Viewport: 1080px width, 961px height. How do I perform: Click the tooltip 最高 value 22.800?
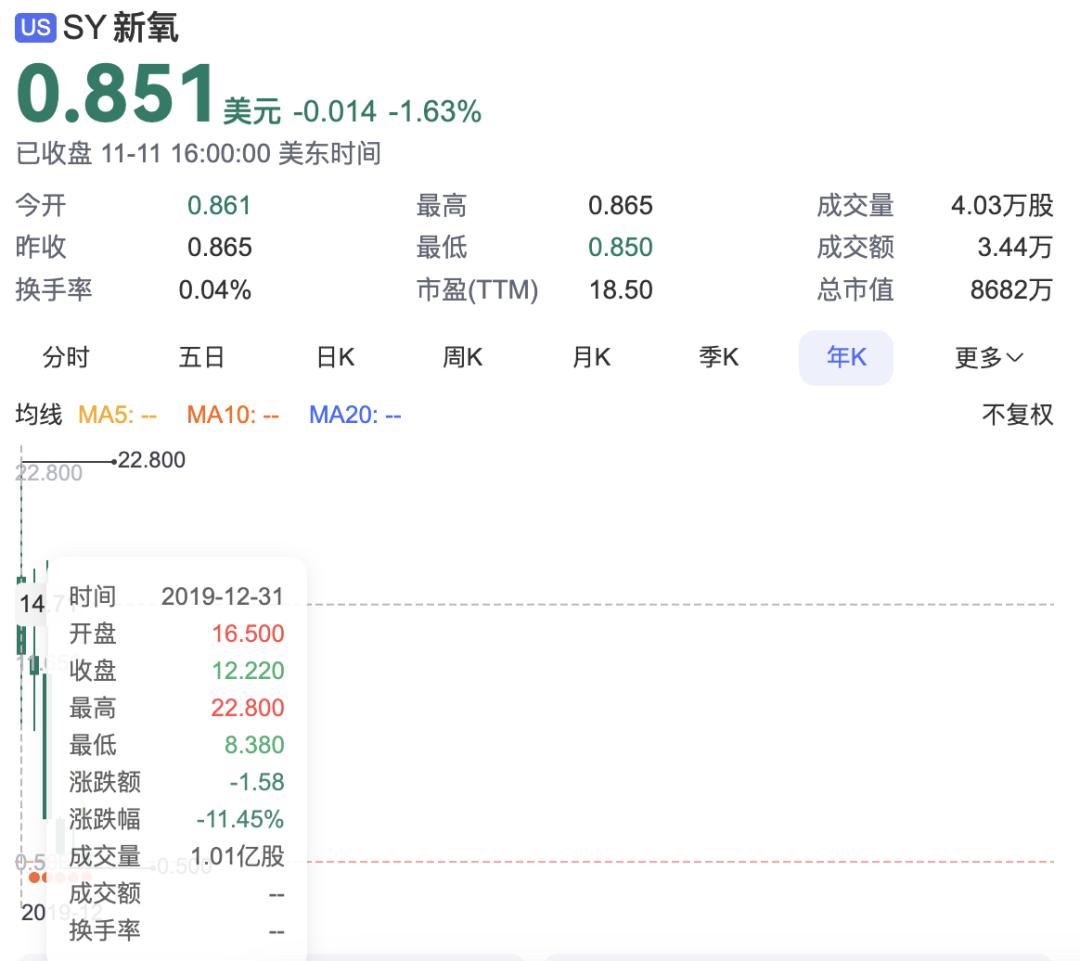click(x=248, y=708)
